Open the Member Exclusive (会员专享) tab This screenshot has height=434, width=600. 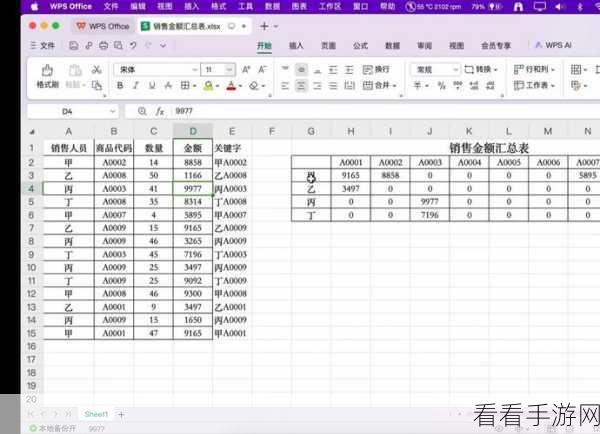(496, 46)
